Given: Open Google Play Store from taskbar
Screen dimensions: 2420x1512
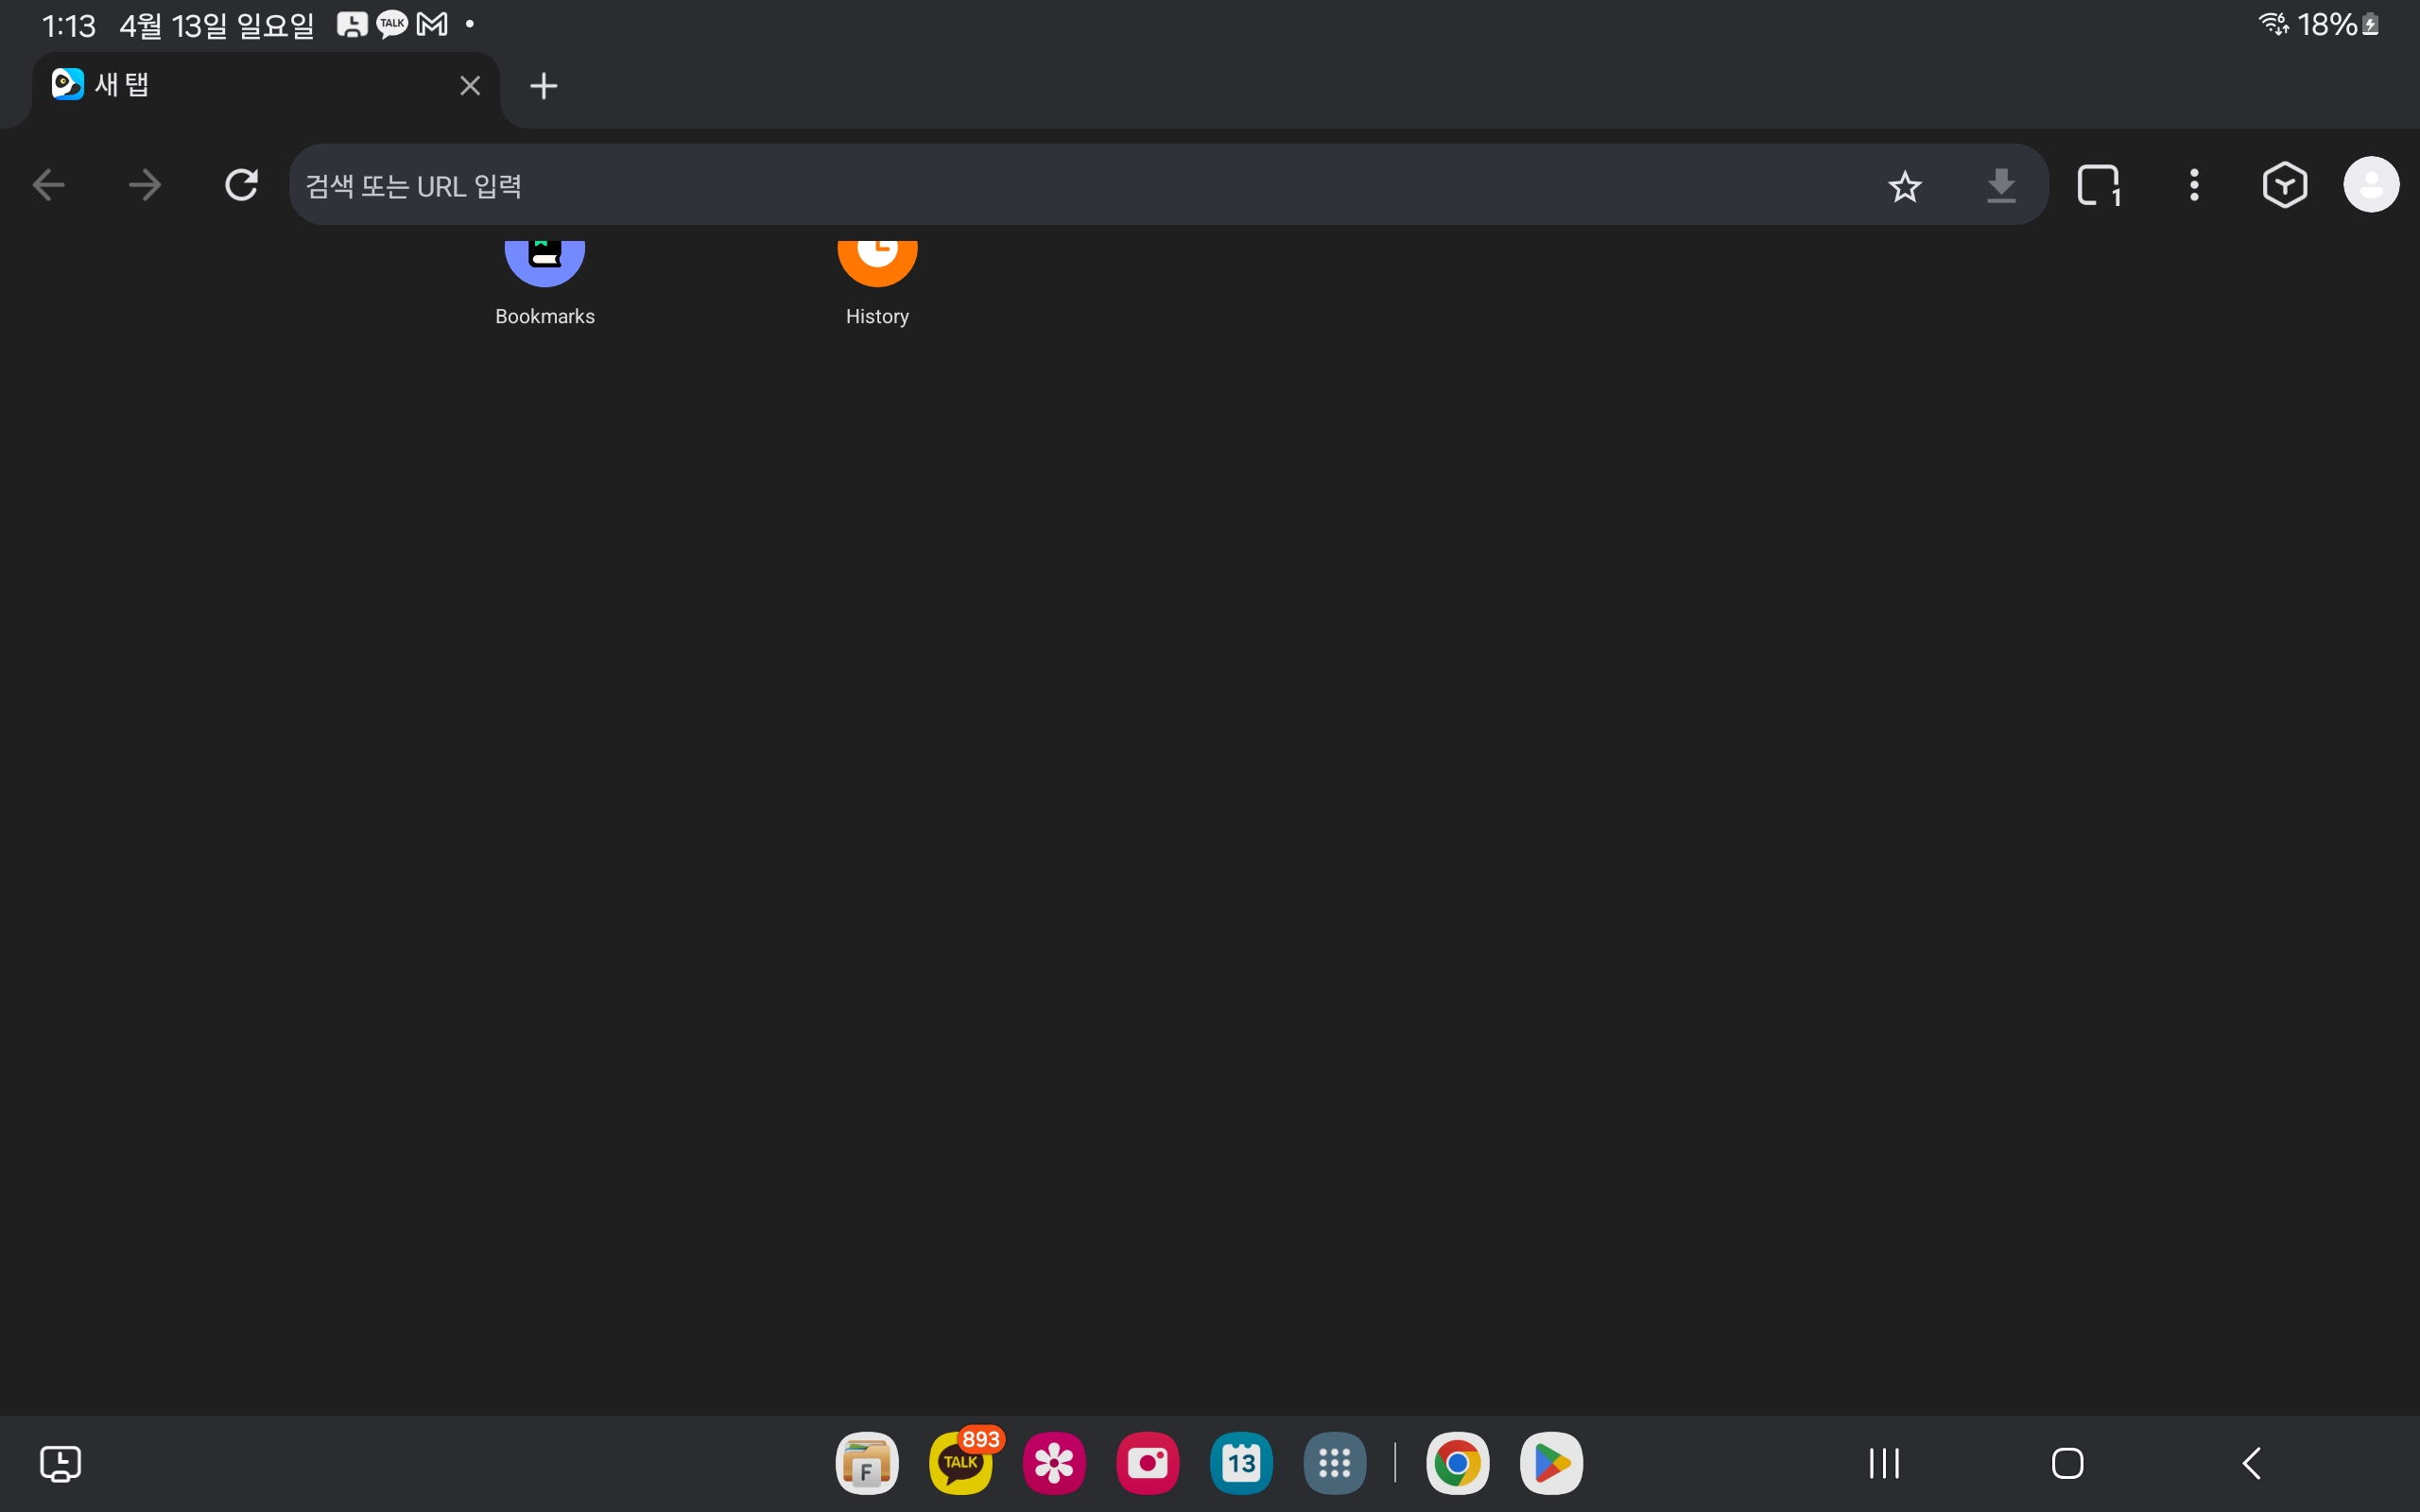Looking at the screenshot, I should click(x=1550, y=1463).
